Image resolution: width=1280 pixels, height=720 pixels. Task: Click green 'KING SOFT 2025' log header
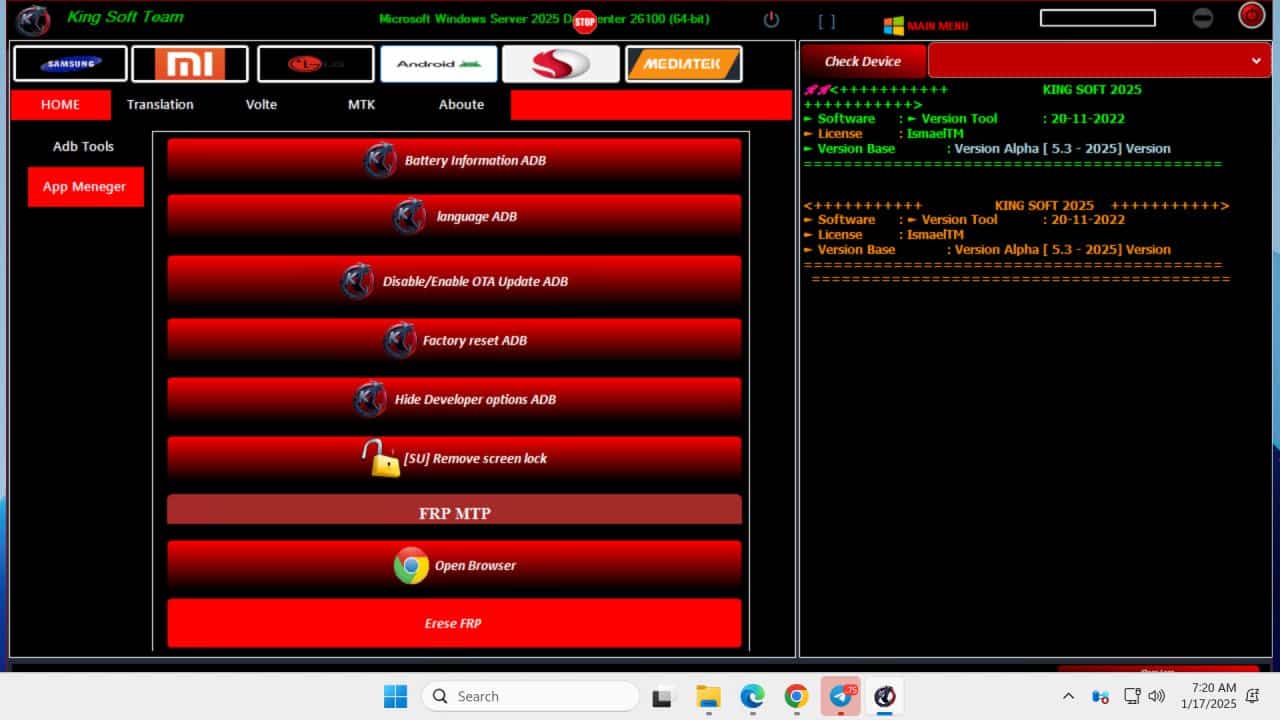point(1092,89)
